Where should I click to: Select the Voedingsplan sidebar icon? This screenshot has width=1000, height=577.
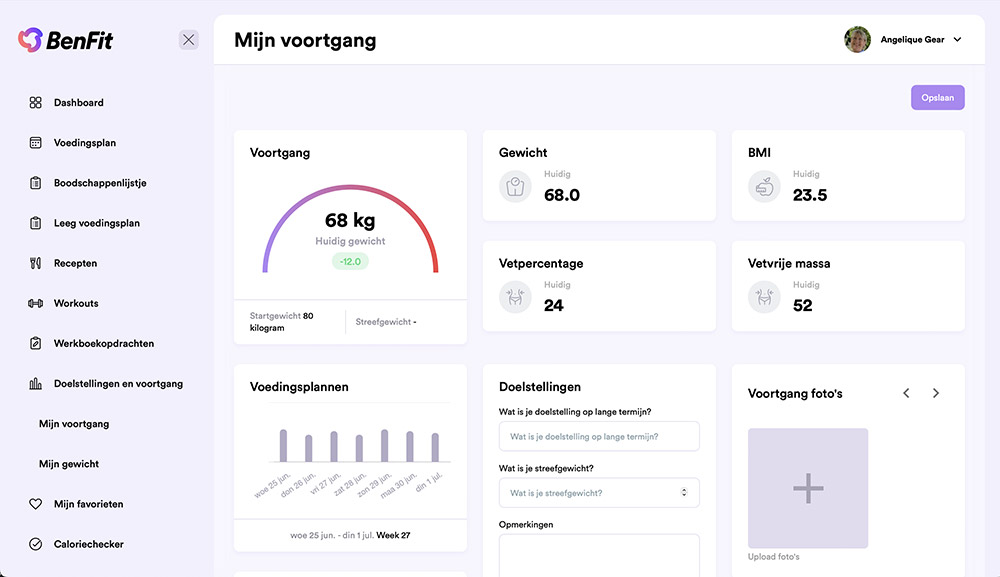(x=33, y=142)
